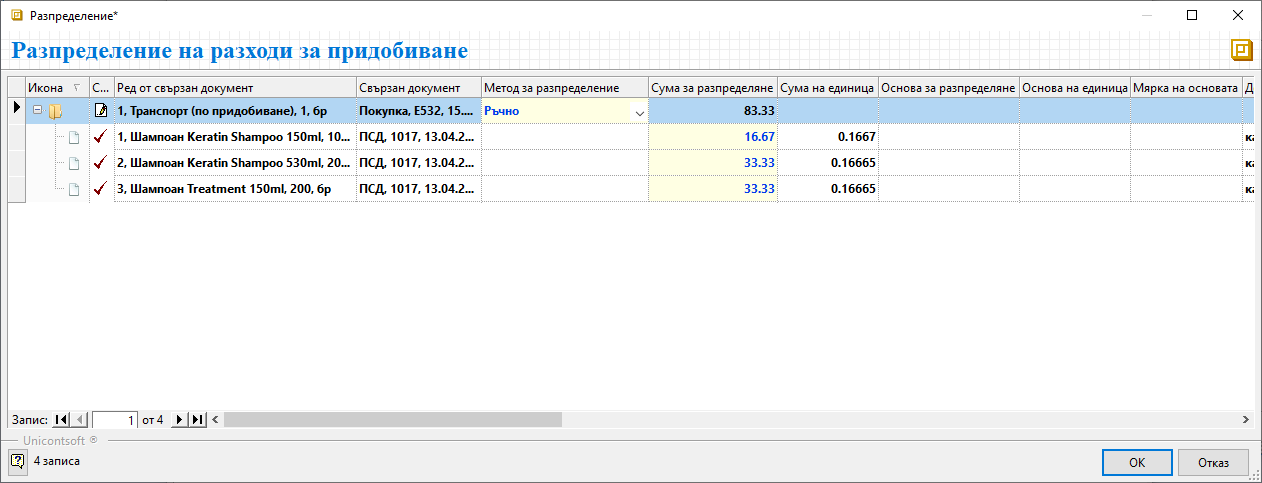Click the Свързан документ column header
Image resolution: width=1262 pixels, height=483 pixels.
point(418,87)
